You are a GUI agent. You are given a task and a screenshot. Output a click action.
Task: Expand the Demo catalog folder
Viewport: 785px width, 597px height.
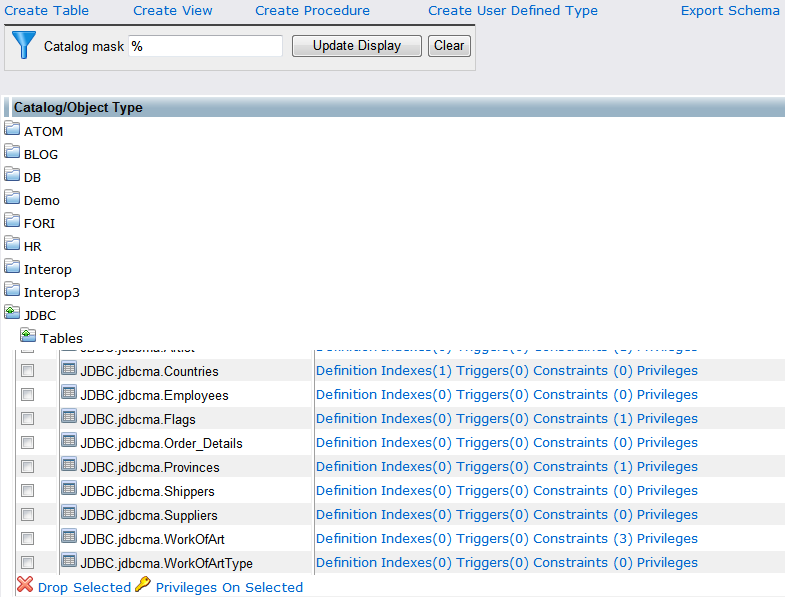coord(12,199)
